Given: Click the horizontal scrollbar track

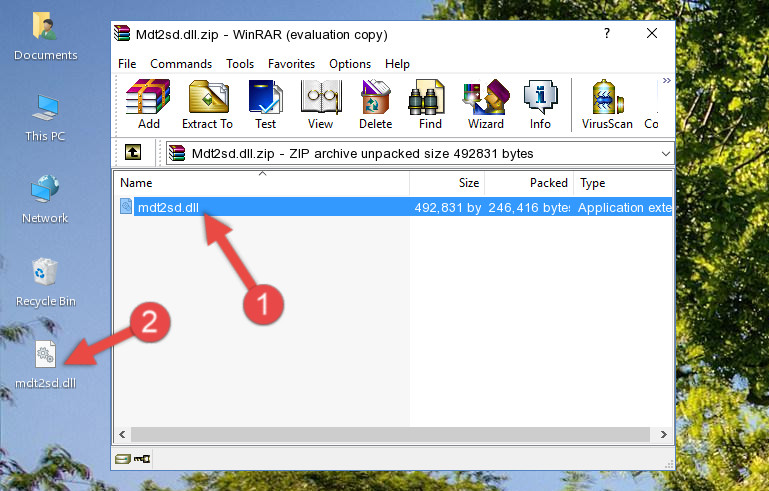Looking at the screenshot, I should (390, 434).
